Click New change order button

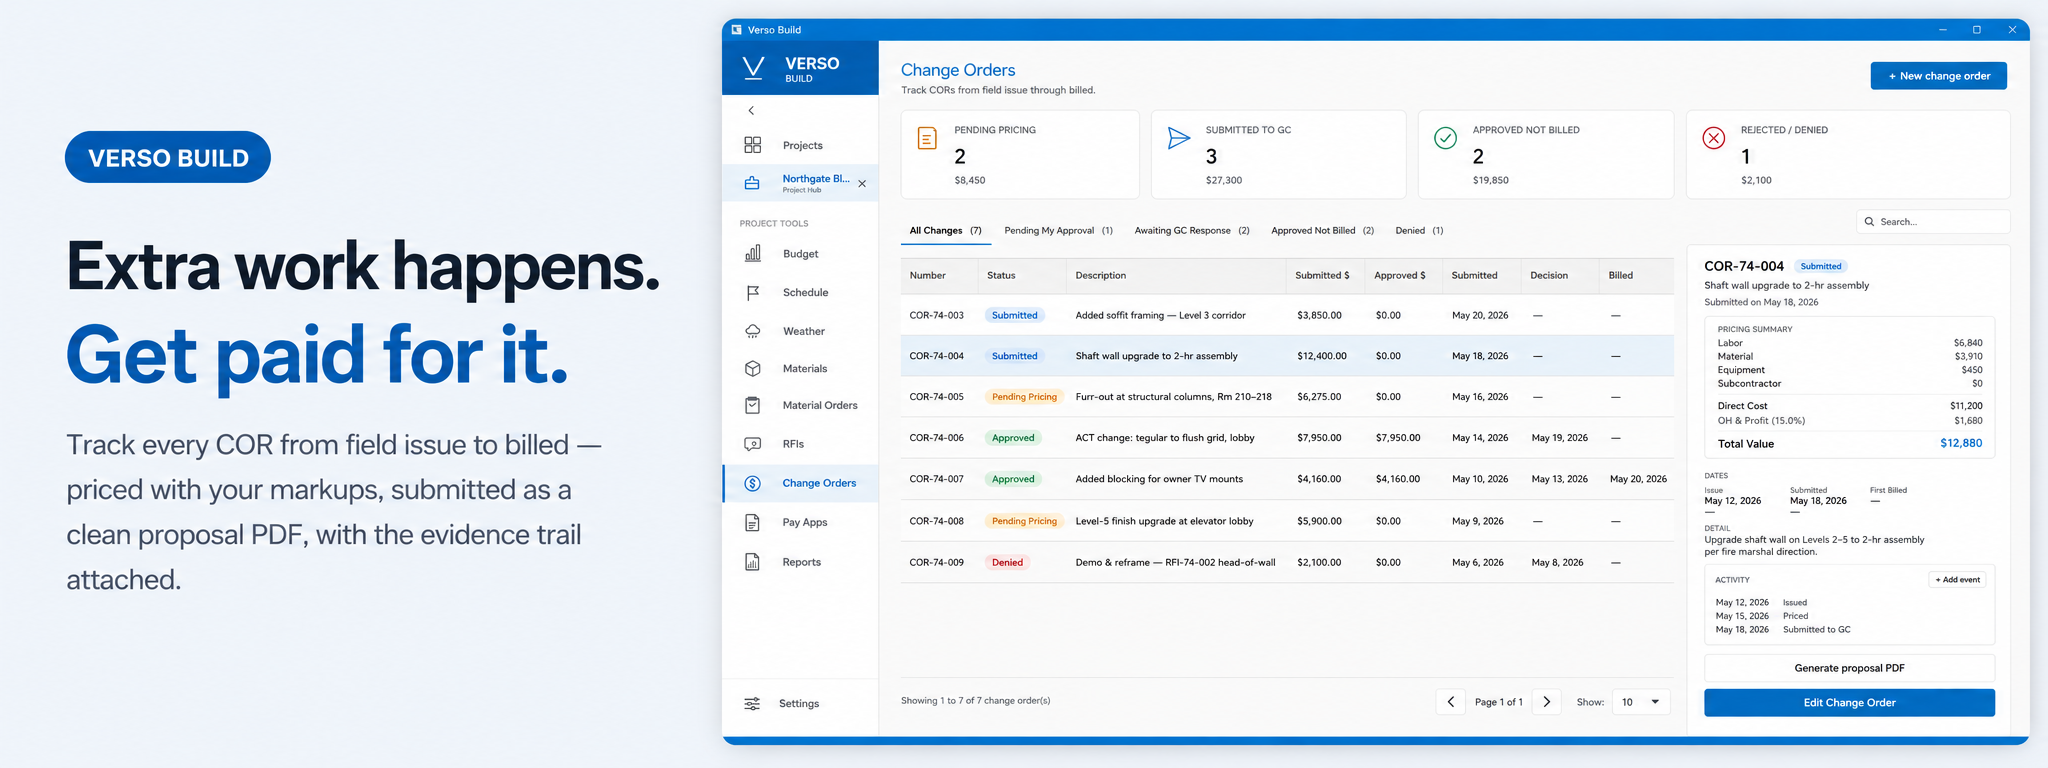point(1938,76)
